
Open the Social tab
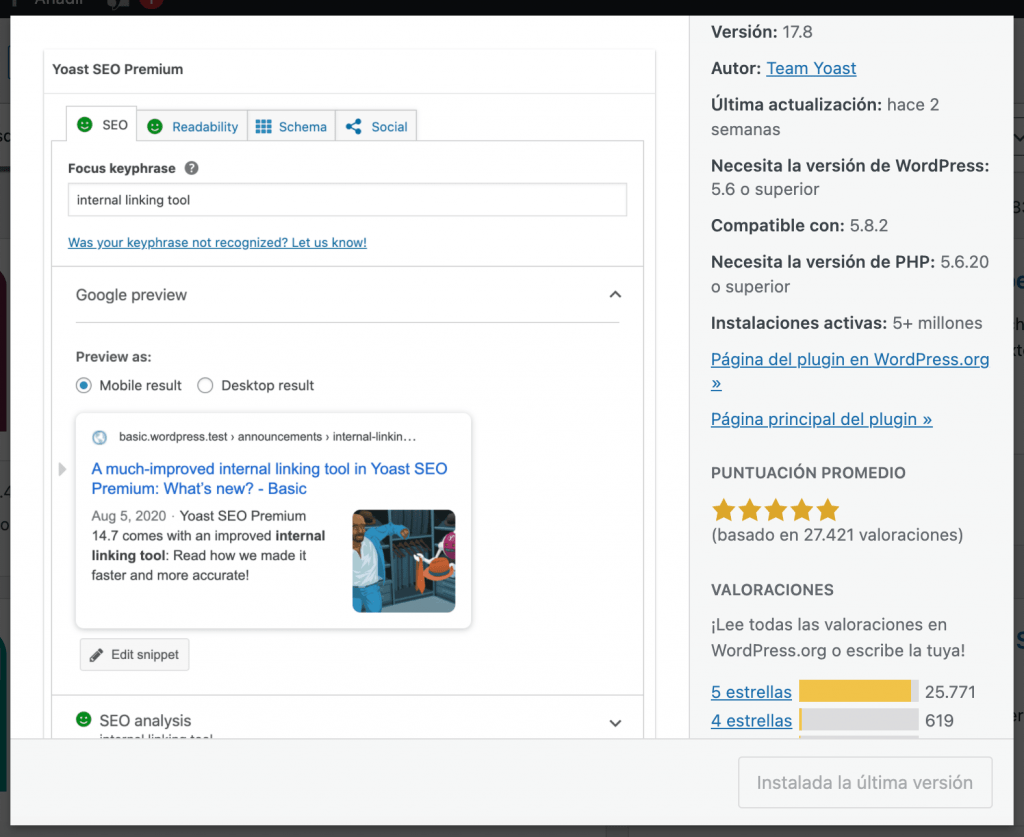point(376,127)
